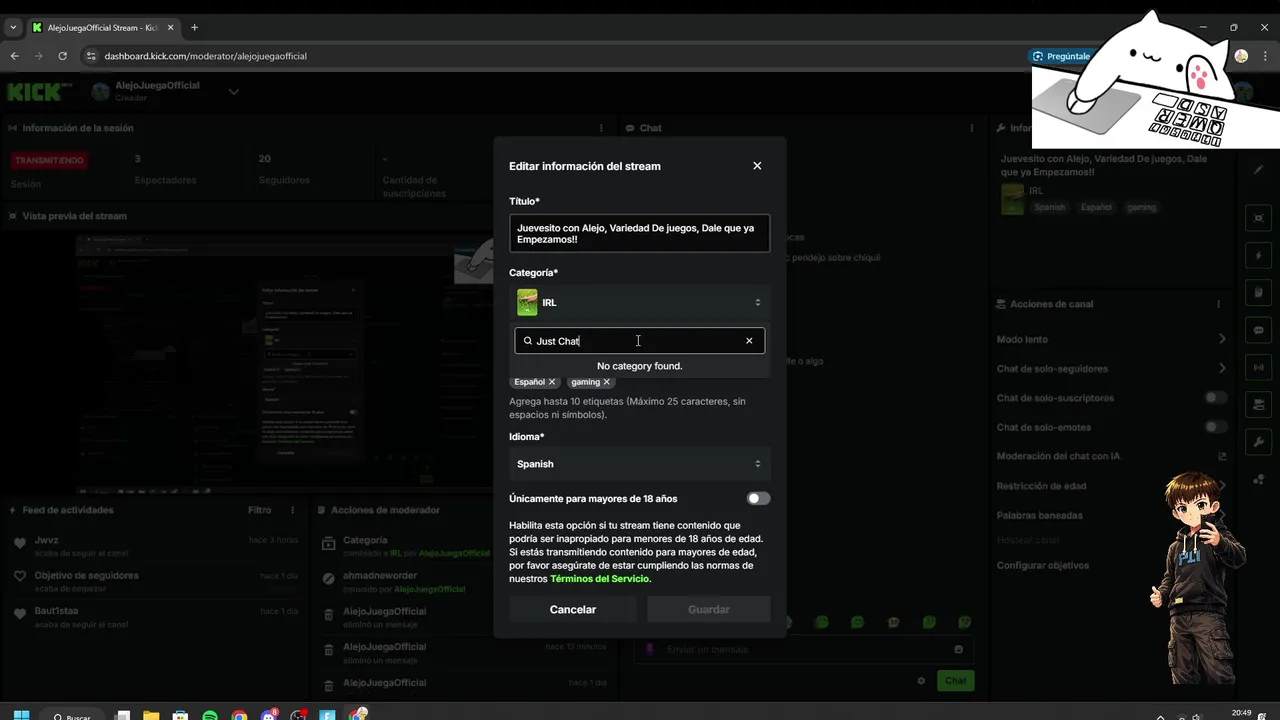Screen dimensions: 1280x720
Task: Click the goal icon beside Objetivo de seguidores
Action: point(19,577)
